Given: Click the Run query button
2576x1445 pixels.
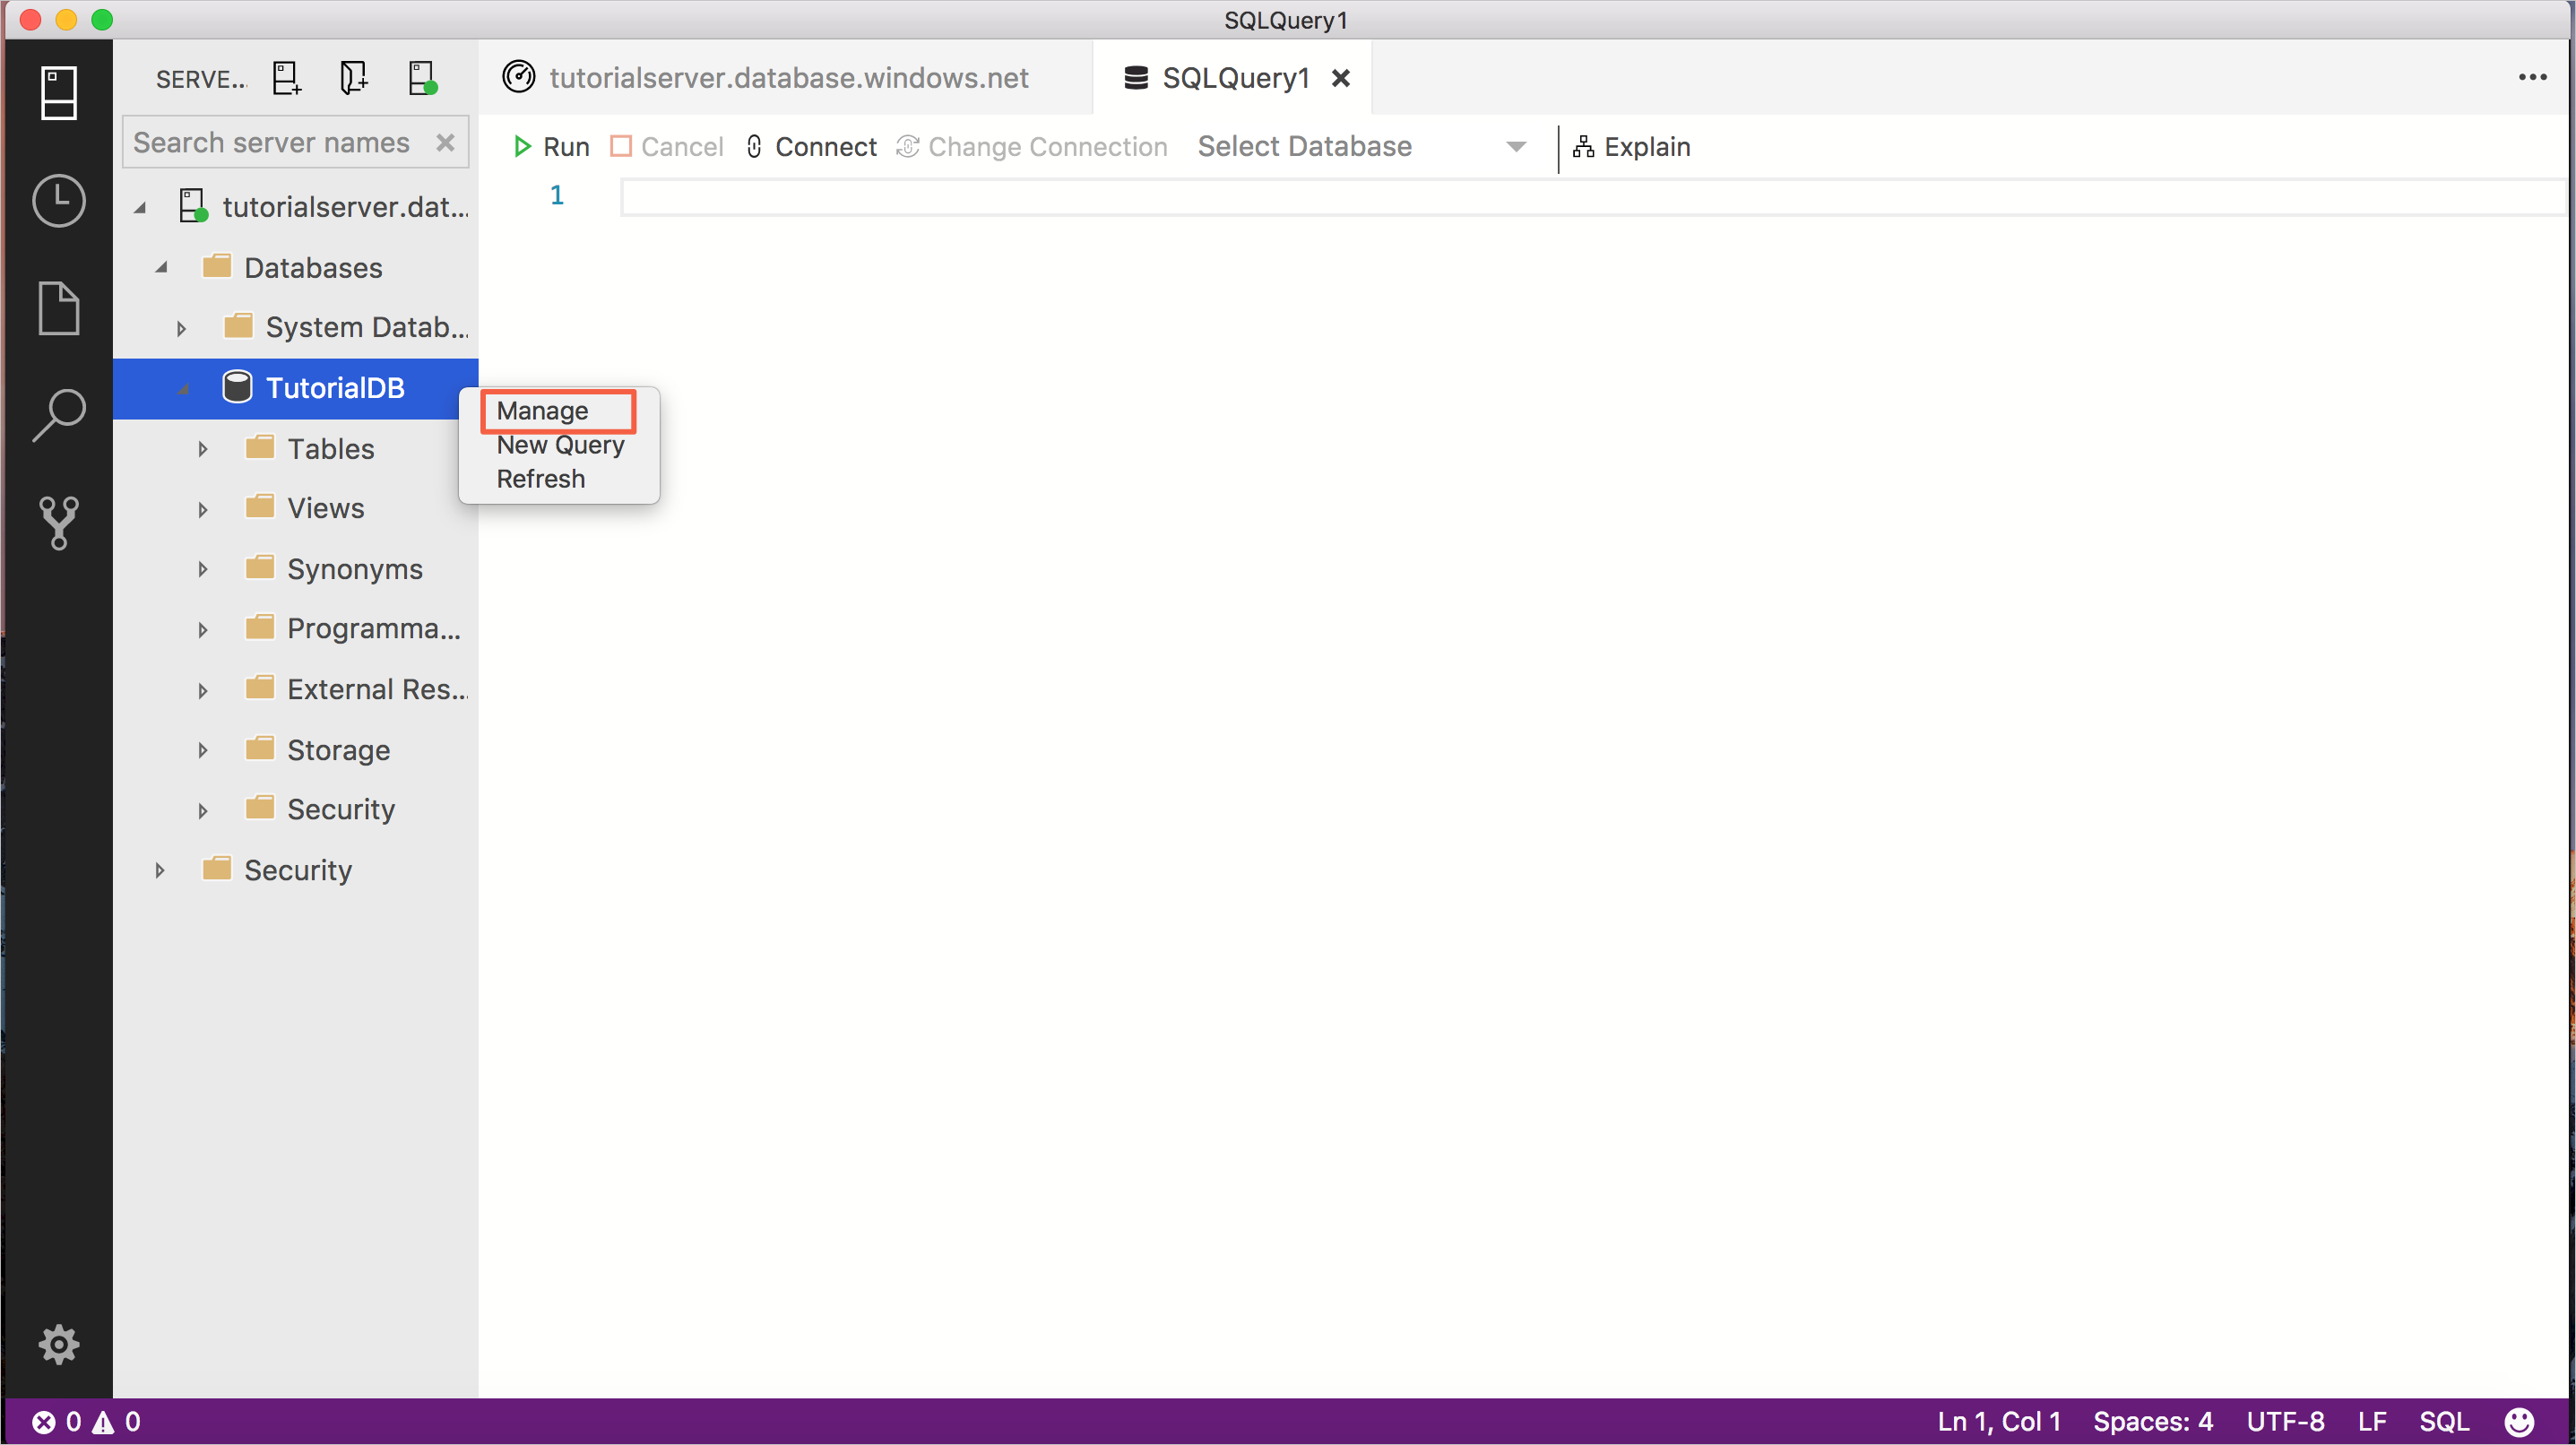Looking at the screenshot, I should (550, 147).
